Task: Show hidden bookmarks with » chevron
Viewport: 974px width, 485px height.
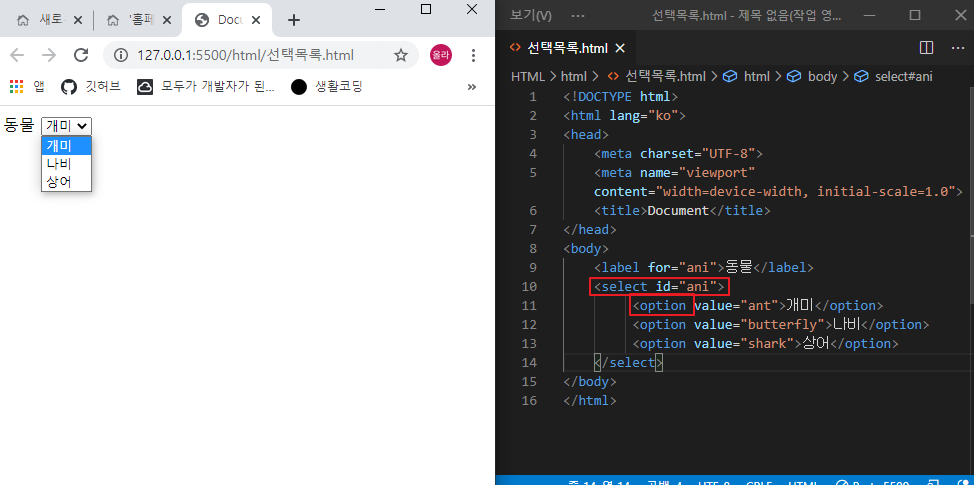Action: [x=471, y=87]
